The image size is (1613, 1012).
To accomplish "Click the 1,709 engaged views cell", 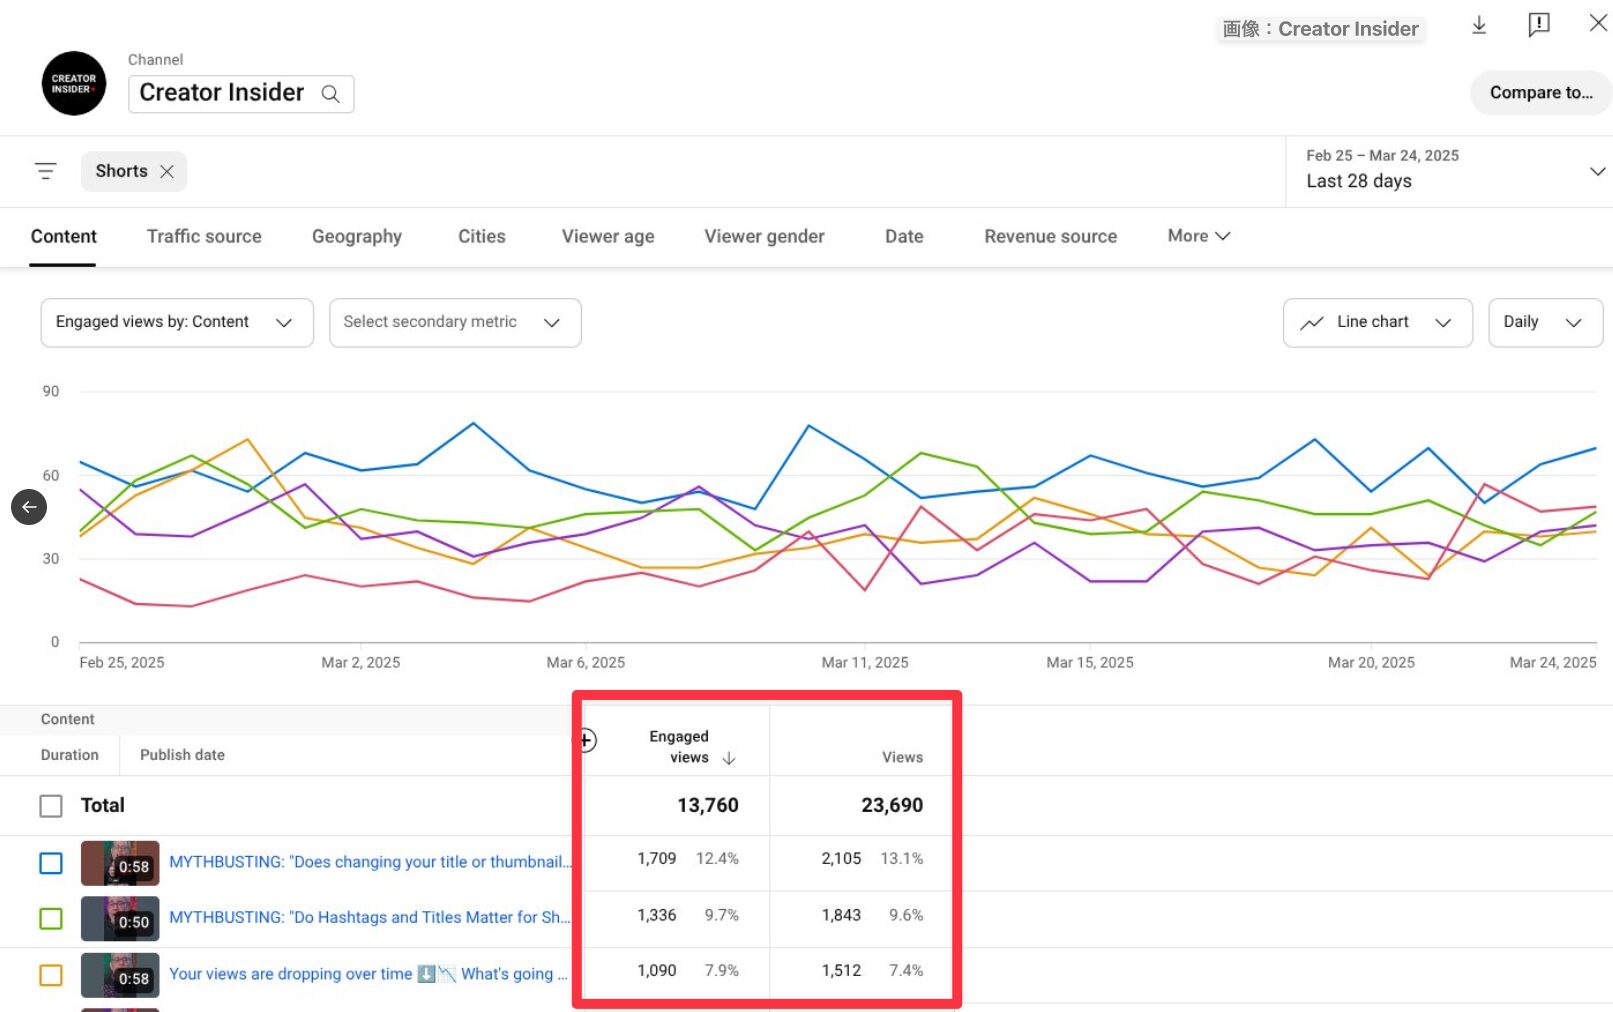I will point(657,859).
